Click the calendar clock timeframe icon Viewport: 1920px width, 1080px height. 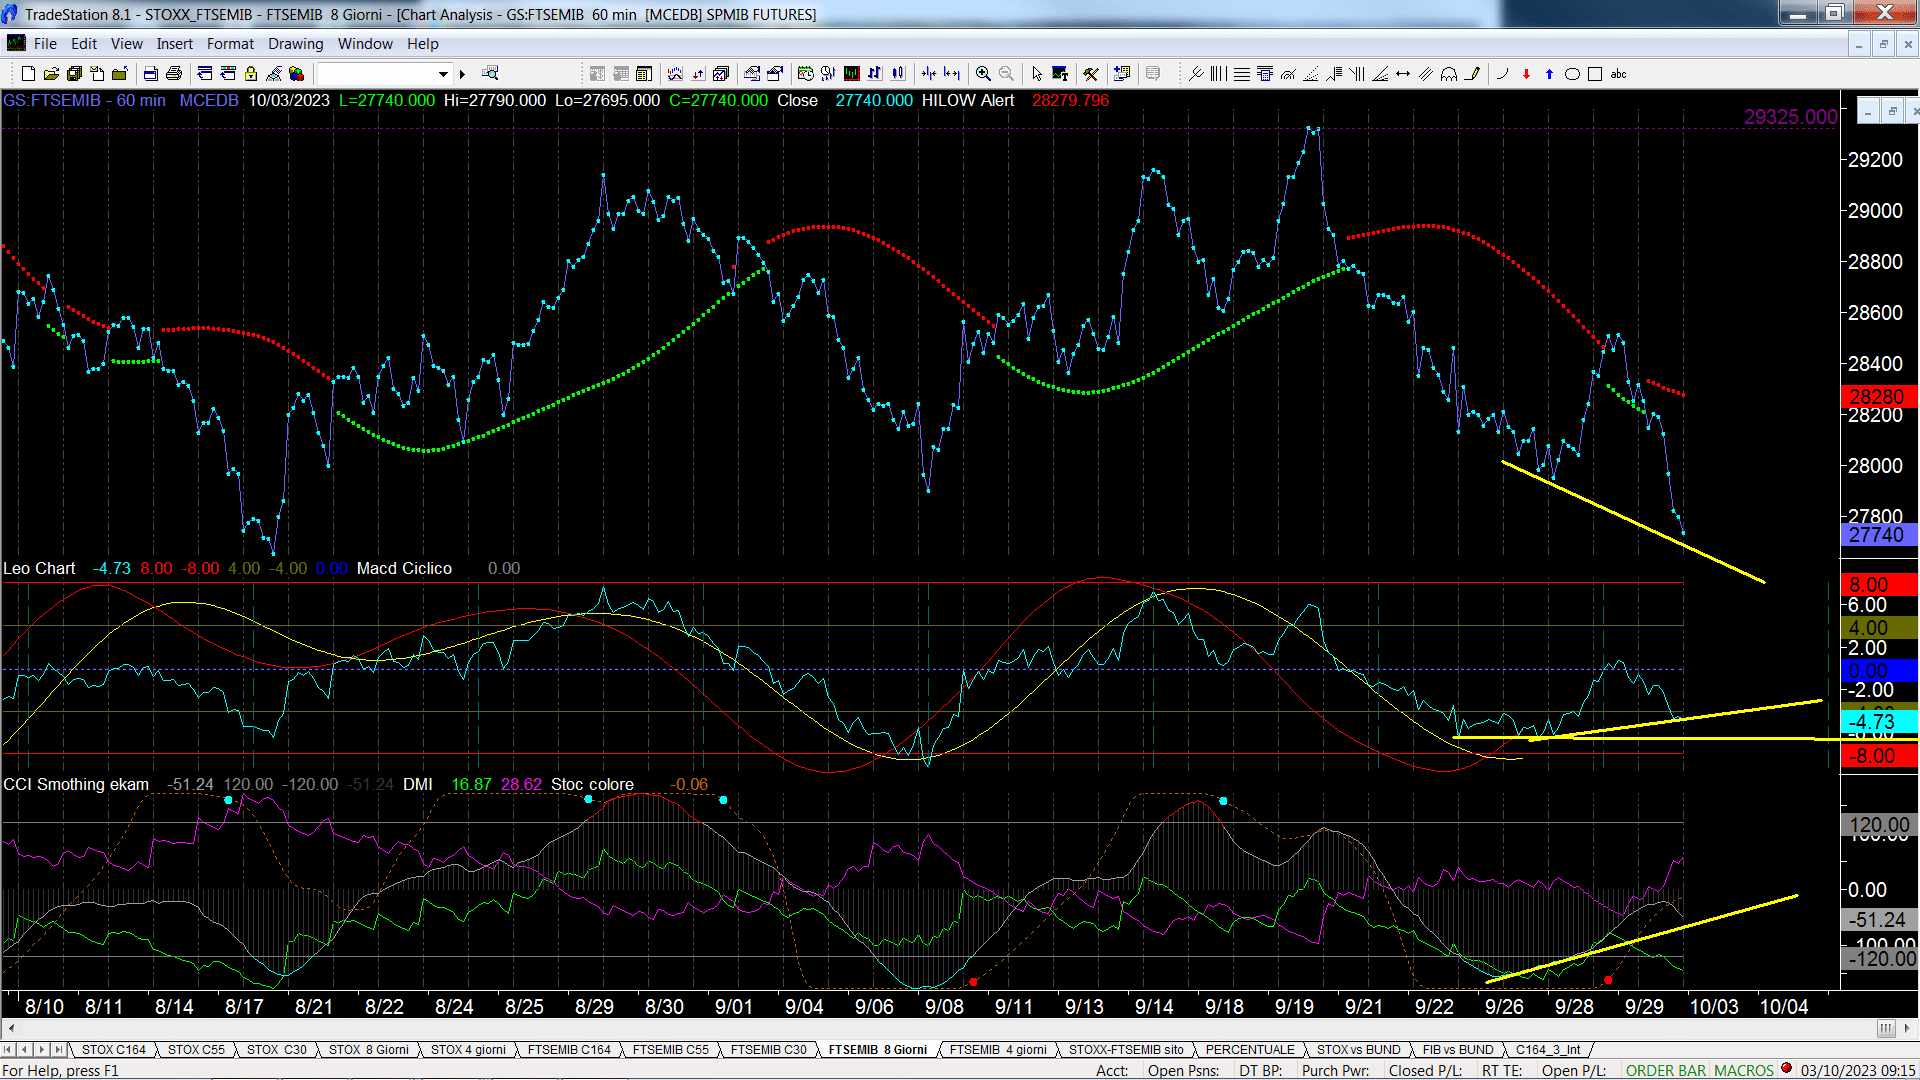coord(805,73)
